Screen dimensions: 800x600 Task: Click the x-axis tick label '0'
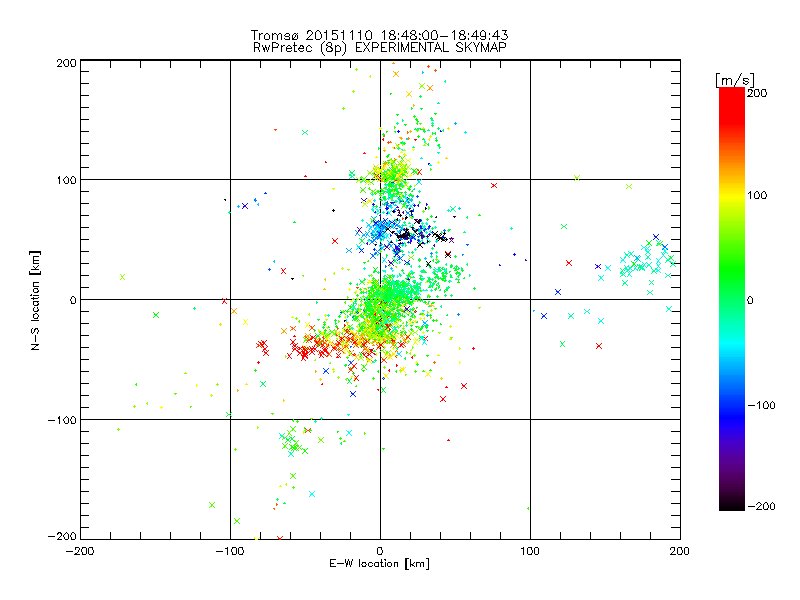tap(380, 551)
